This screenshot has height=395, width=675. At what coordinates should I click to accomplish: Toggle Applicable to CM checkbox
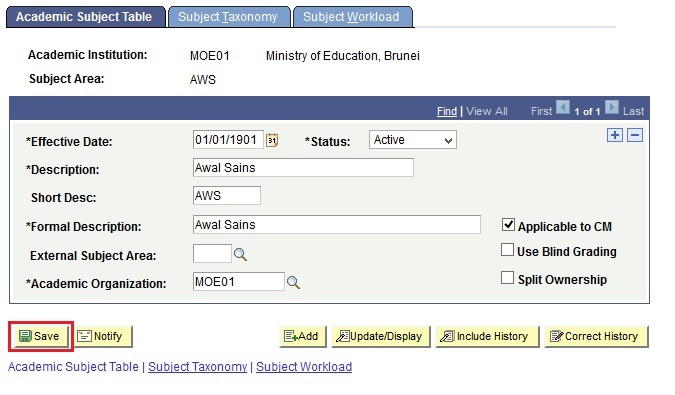[x=508, y=225]
